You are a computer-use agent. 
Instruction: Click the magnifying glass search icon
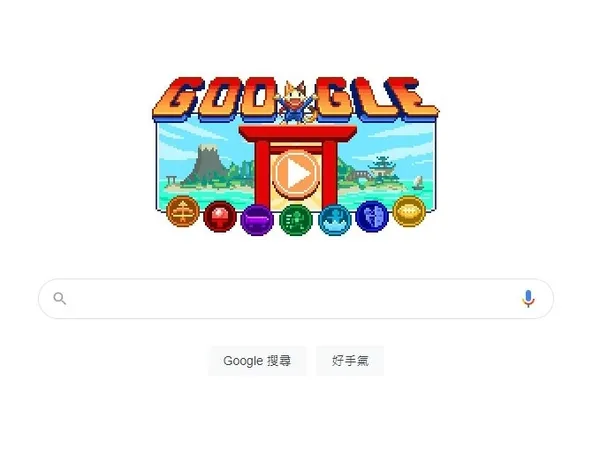(60, 298)
